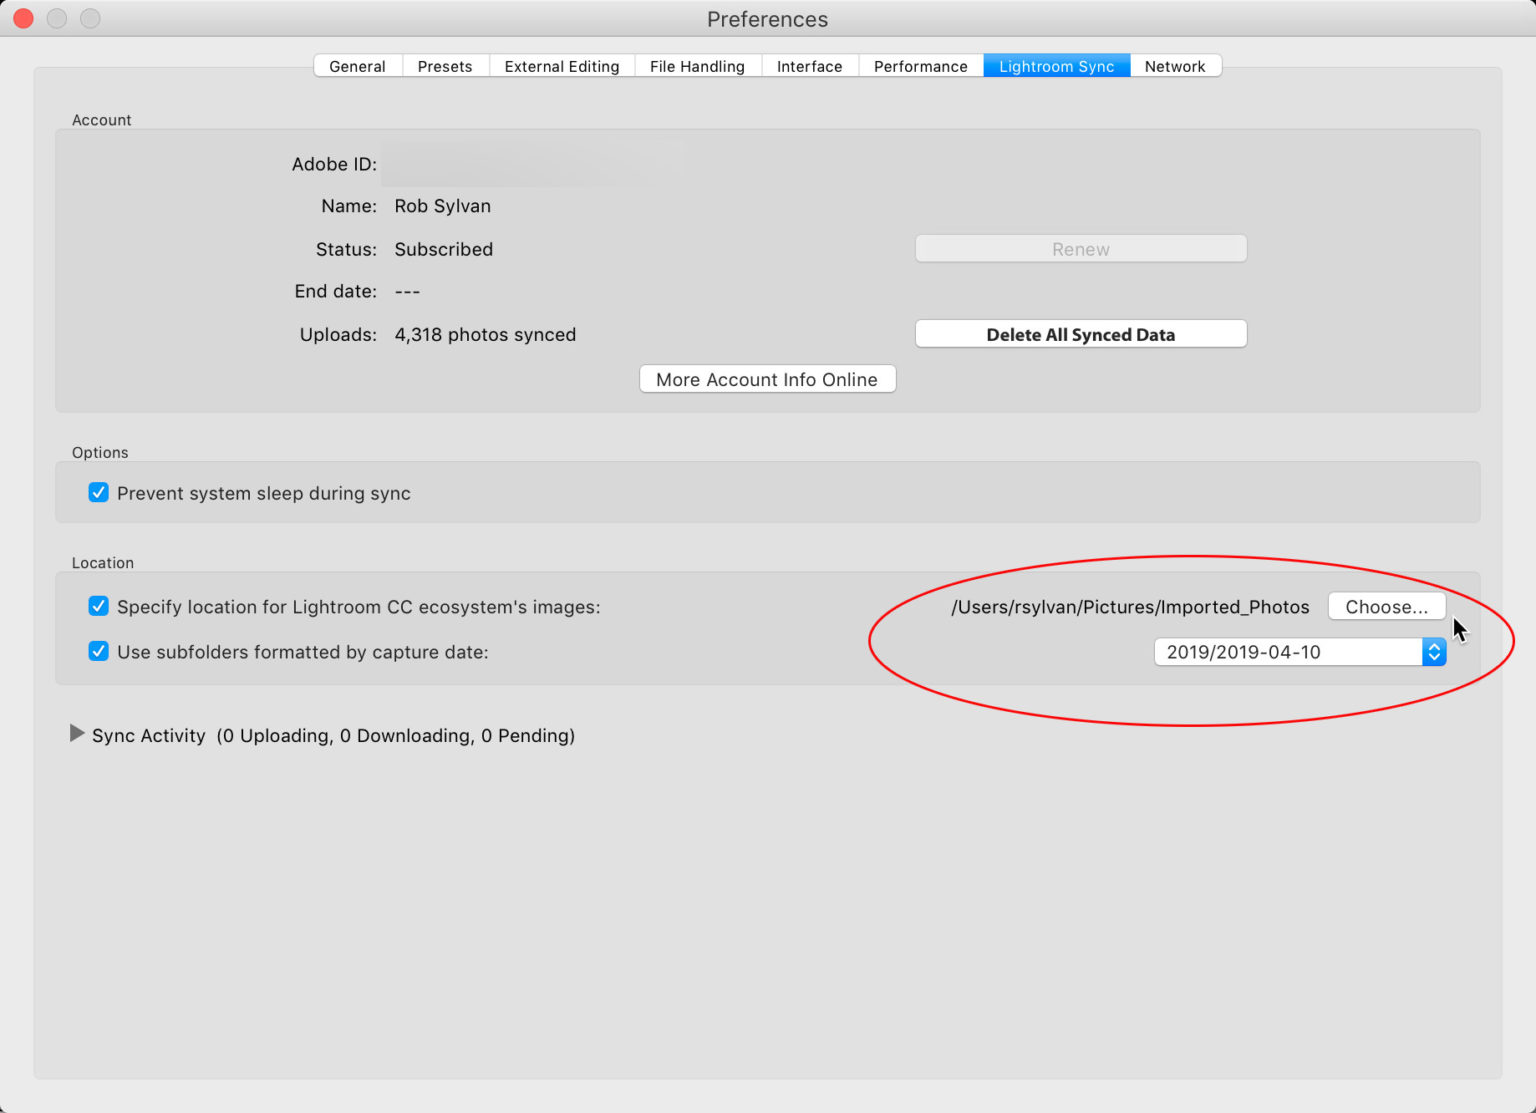Open the File Handling tab
Image resolution: width=1536 pixels, height=1113 pixels.
(x=697, y=66)
